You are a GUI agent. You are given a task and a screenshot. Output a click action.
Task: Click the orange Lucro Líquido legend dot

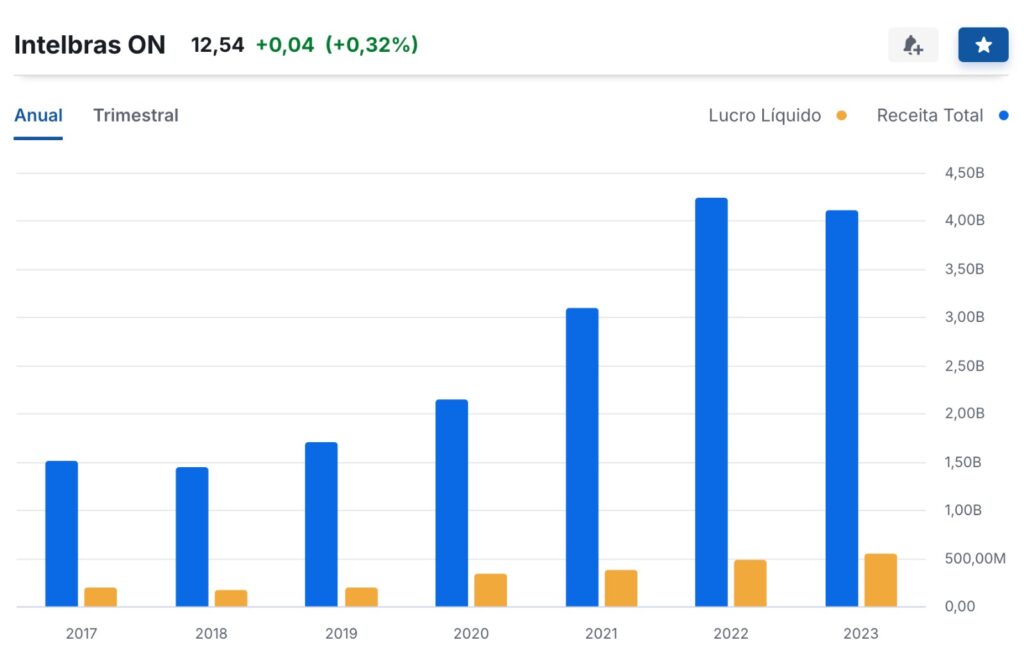click(x=841, y=116)
